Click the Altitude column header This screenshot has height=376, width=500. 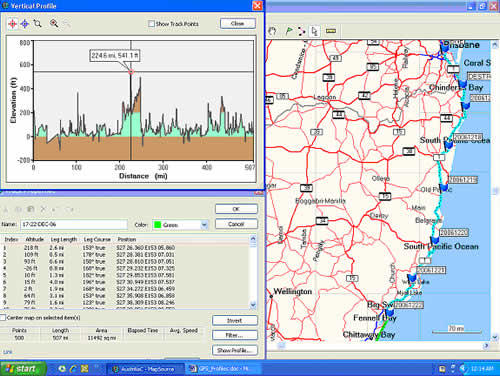[x=35, y=239]
